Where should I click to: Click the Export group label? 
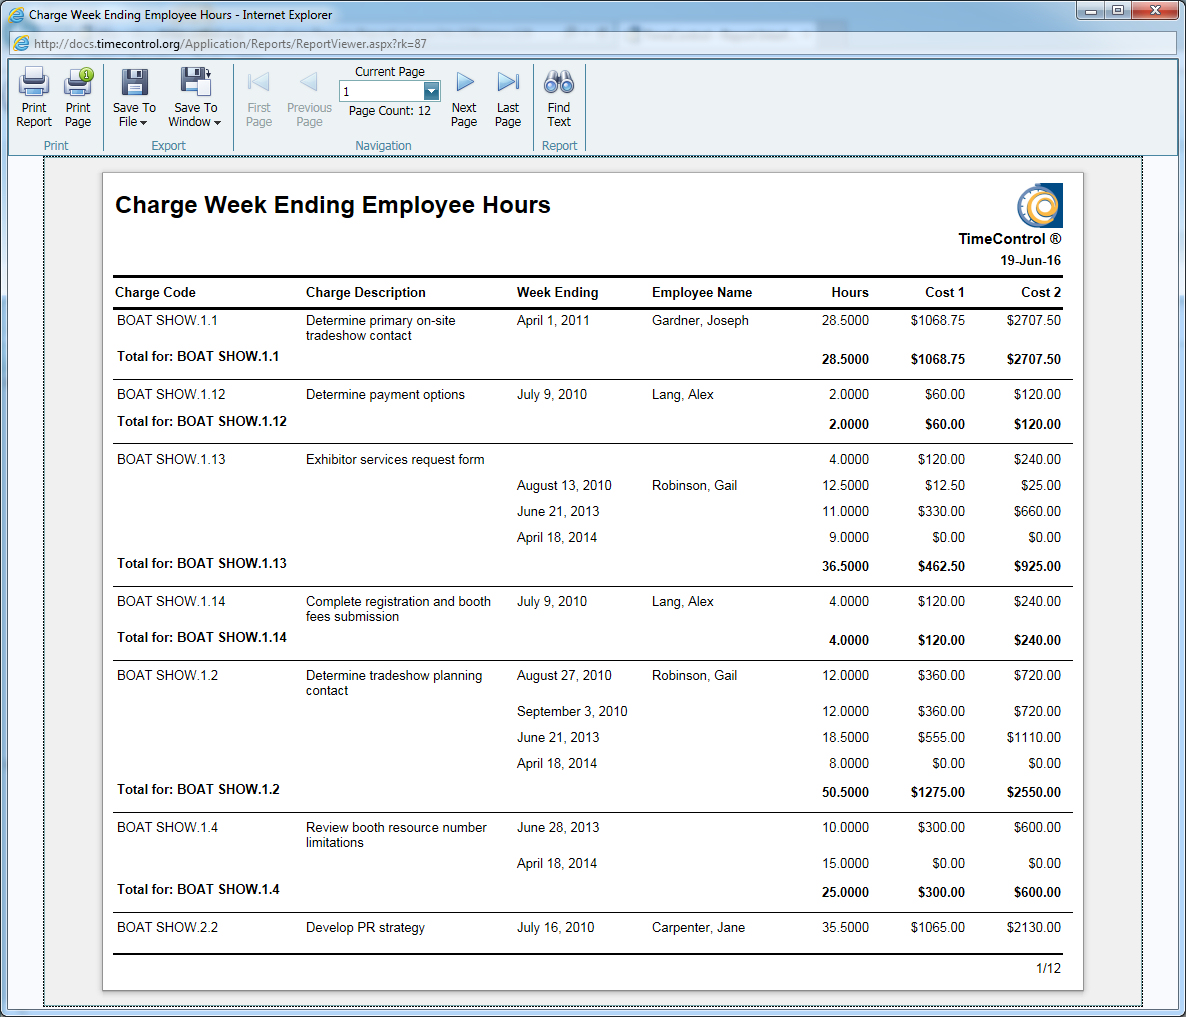tap(168, 145)
